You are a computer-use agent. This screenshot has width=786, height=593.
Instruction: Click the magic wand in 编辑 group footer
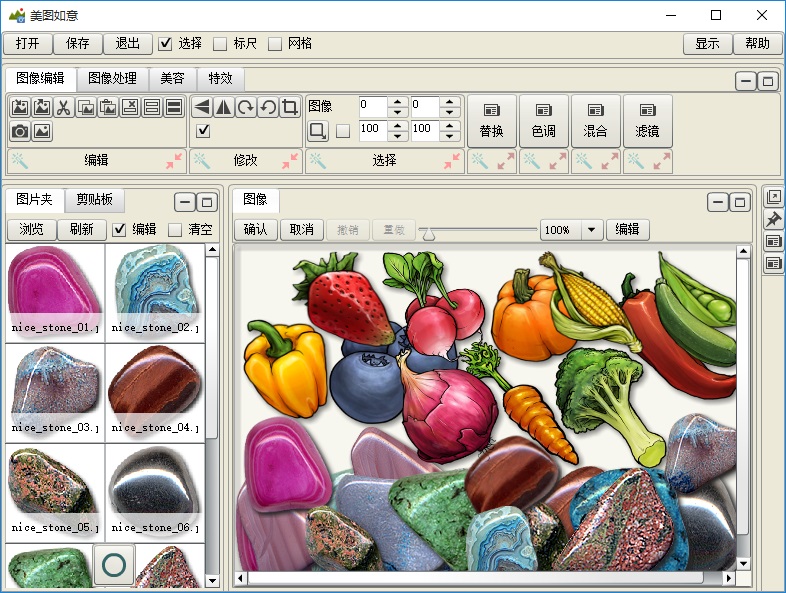coord(20,161)
